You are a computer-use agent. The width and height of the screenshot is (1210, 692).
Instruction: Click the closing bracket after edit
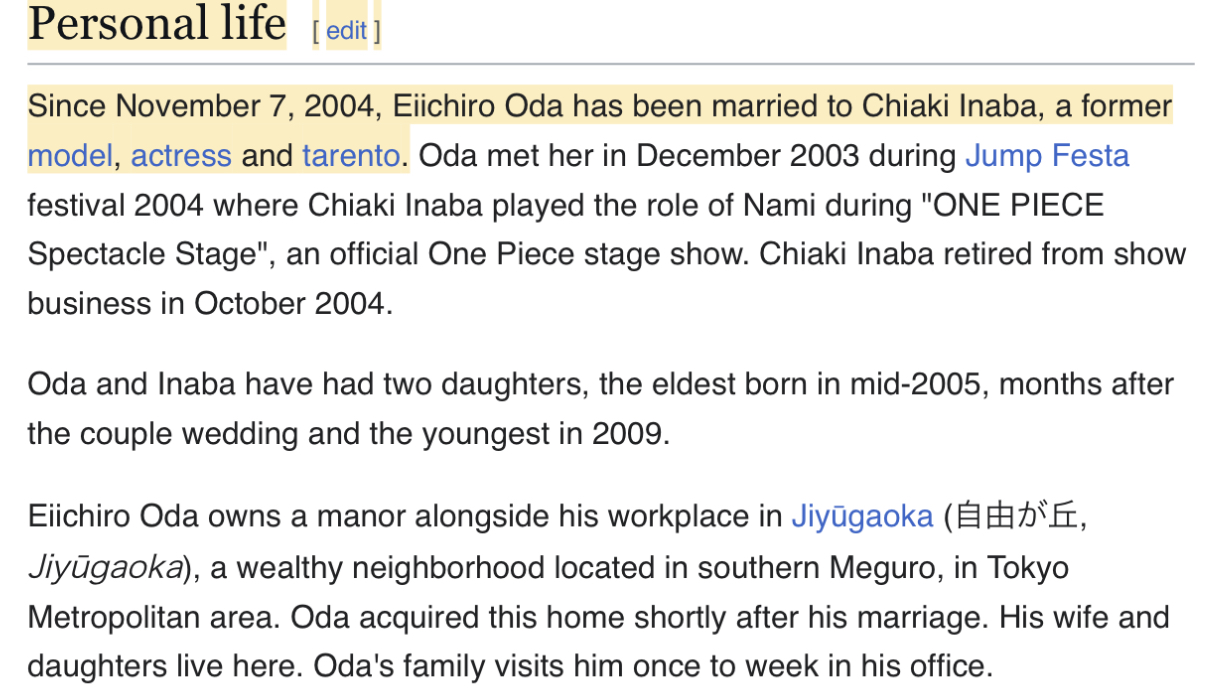tap(377, 31)
